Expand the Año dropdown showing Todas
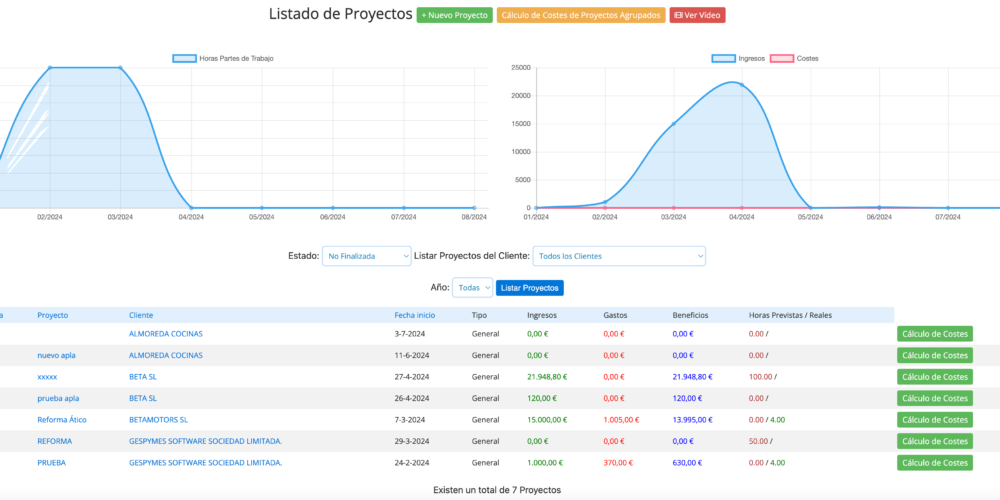 [472, 288]
